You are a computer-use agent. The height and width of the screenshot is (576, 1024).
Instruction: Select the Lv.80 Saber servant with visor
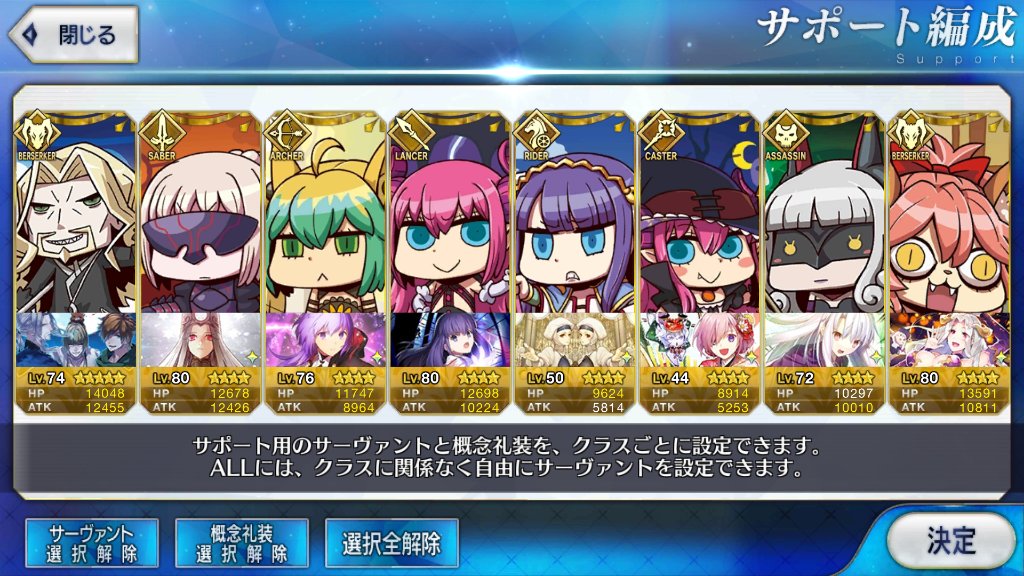(x=200, y=216)
